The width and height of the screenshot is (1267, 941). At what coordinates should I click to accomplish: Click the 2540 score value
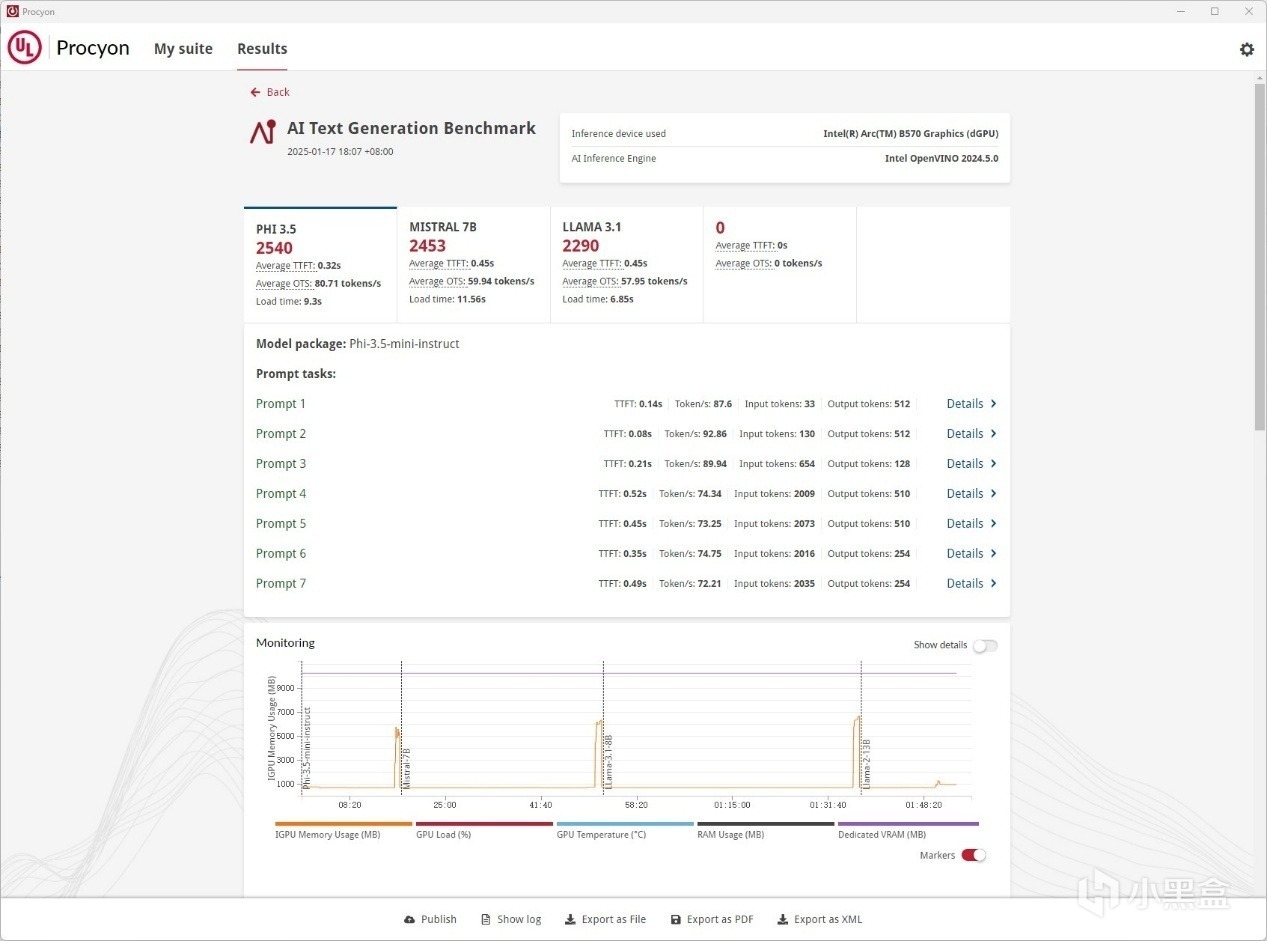point(274,248)
